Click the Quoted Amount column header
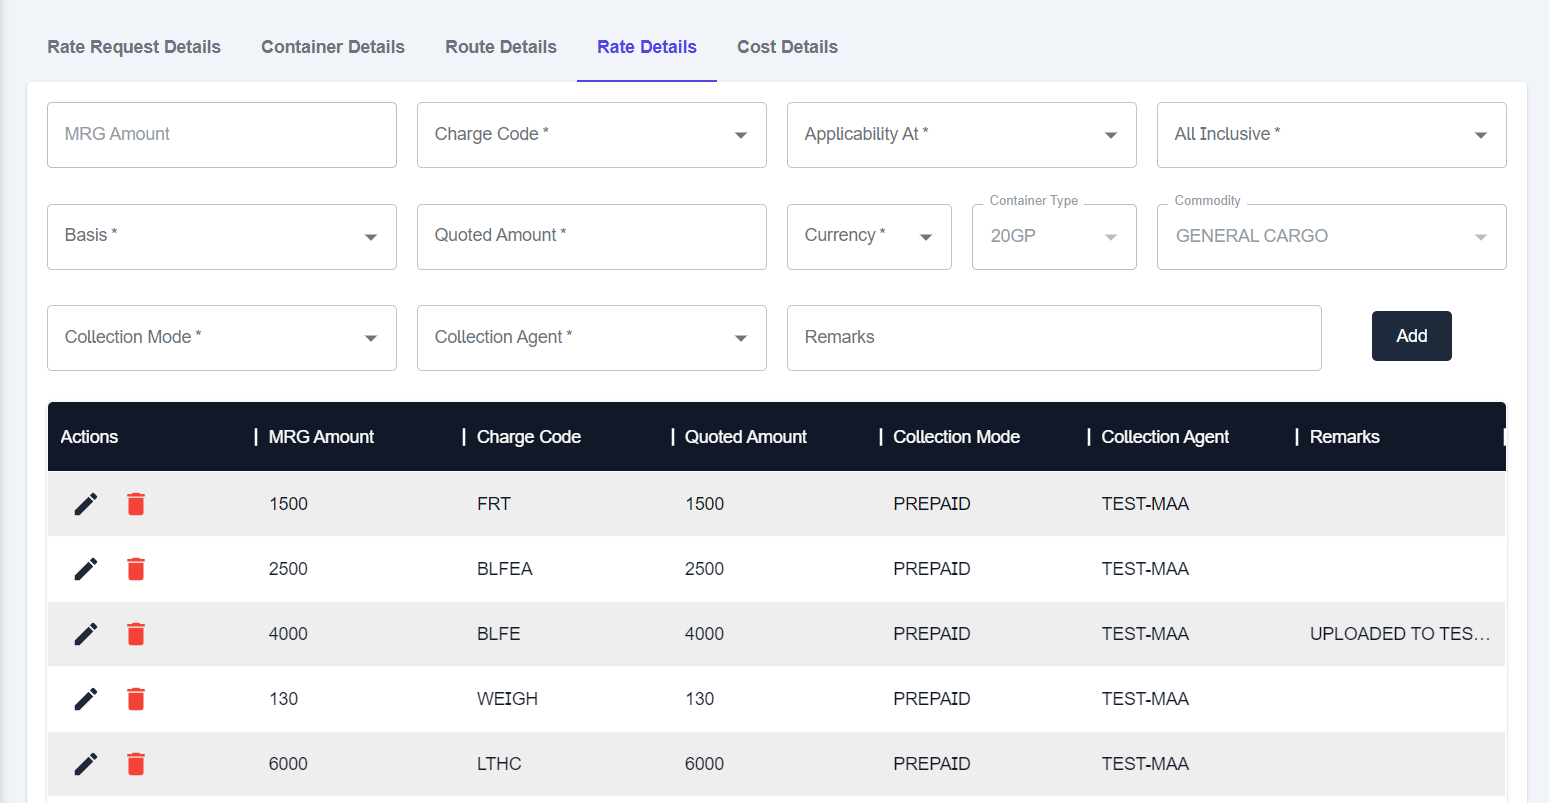1549x803 pixels. click(746, 437)
